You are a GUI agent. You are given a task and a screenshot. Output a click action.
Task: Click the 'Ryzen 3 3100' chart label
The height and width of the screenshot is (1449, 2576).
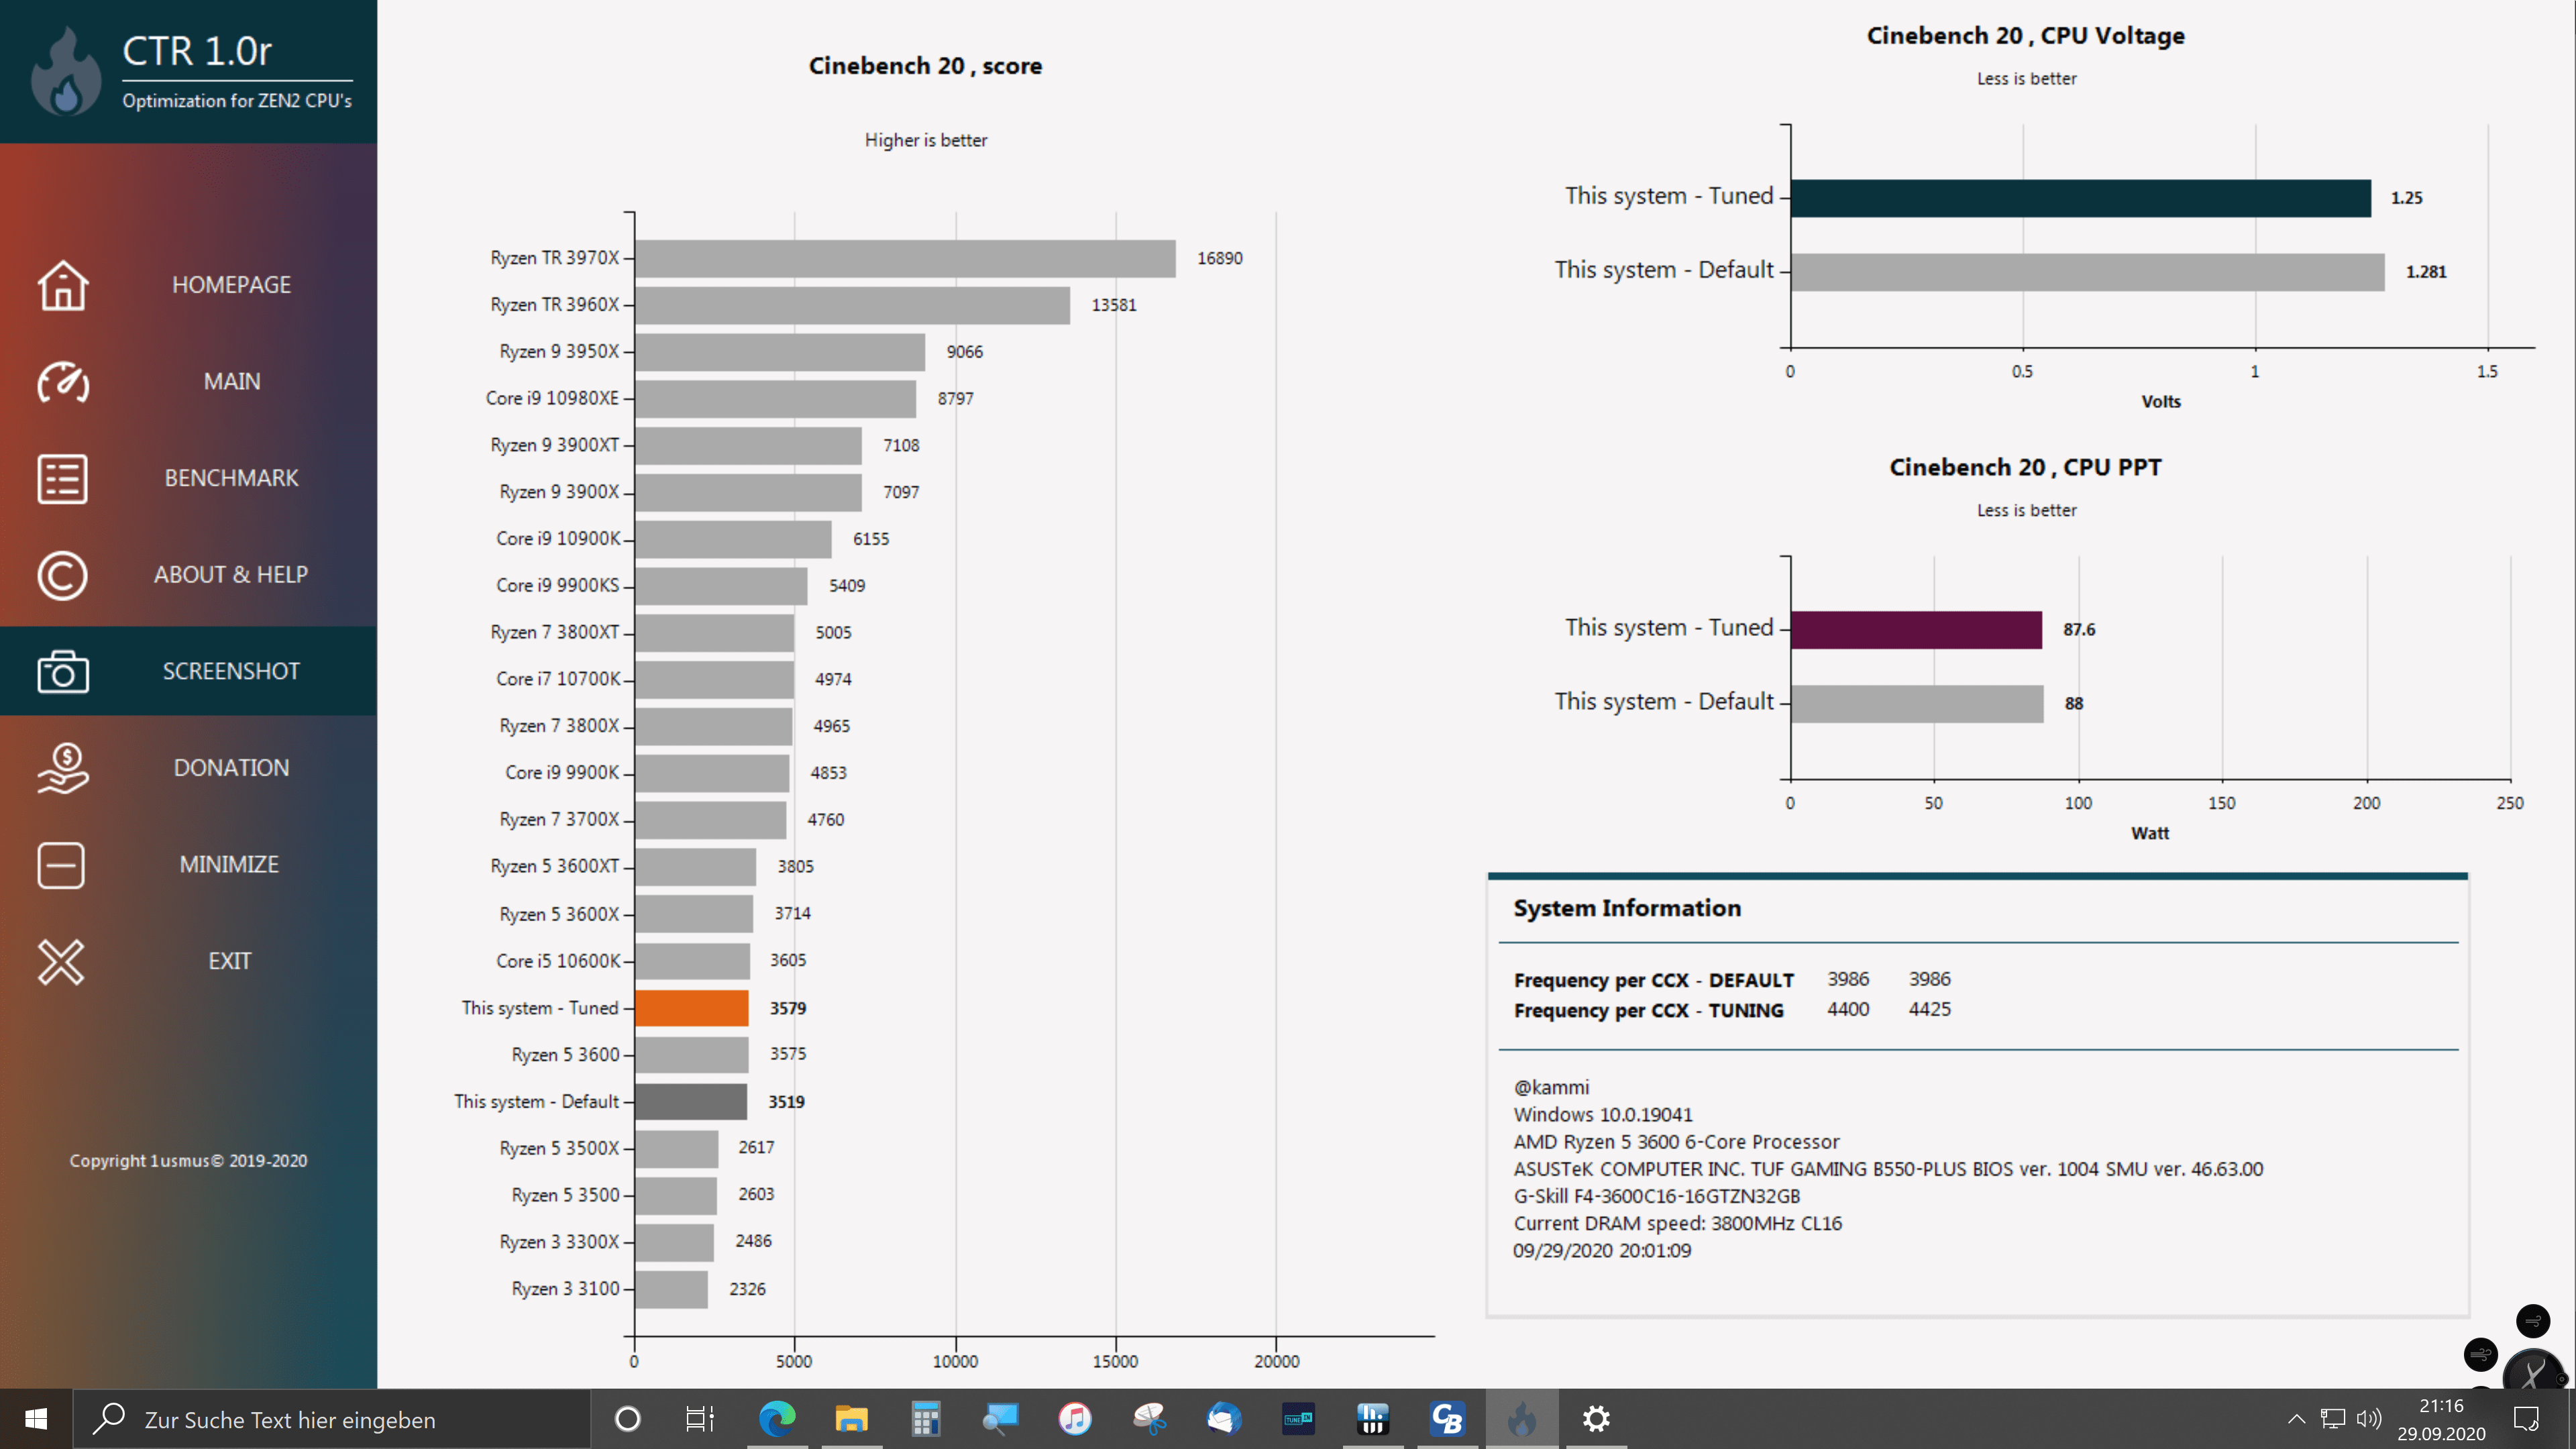coord(566,1288)
